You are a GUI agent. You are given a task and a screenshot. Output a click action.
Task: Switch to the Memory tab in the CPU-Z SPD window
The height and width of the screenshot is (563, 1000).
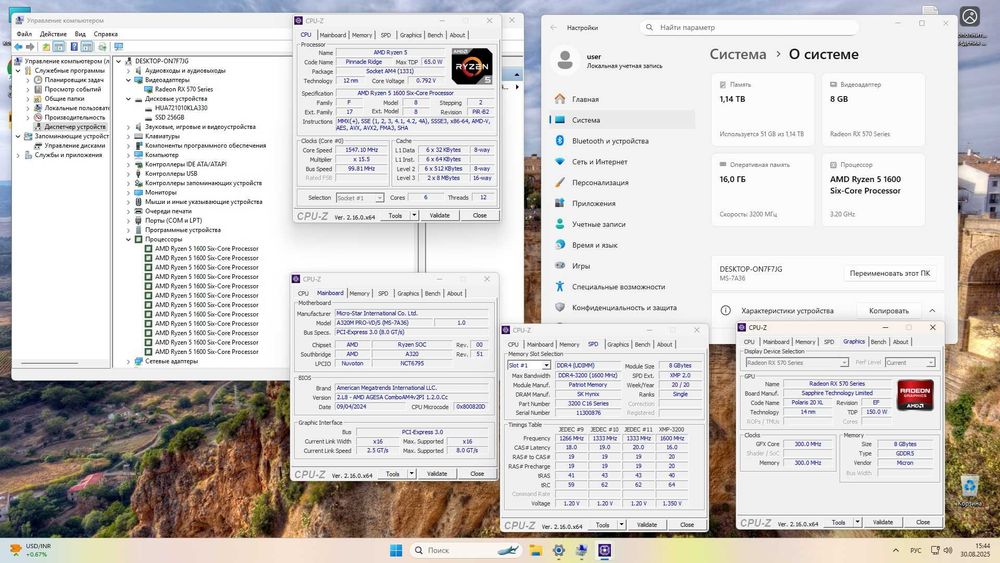coord(569,344)
